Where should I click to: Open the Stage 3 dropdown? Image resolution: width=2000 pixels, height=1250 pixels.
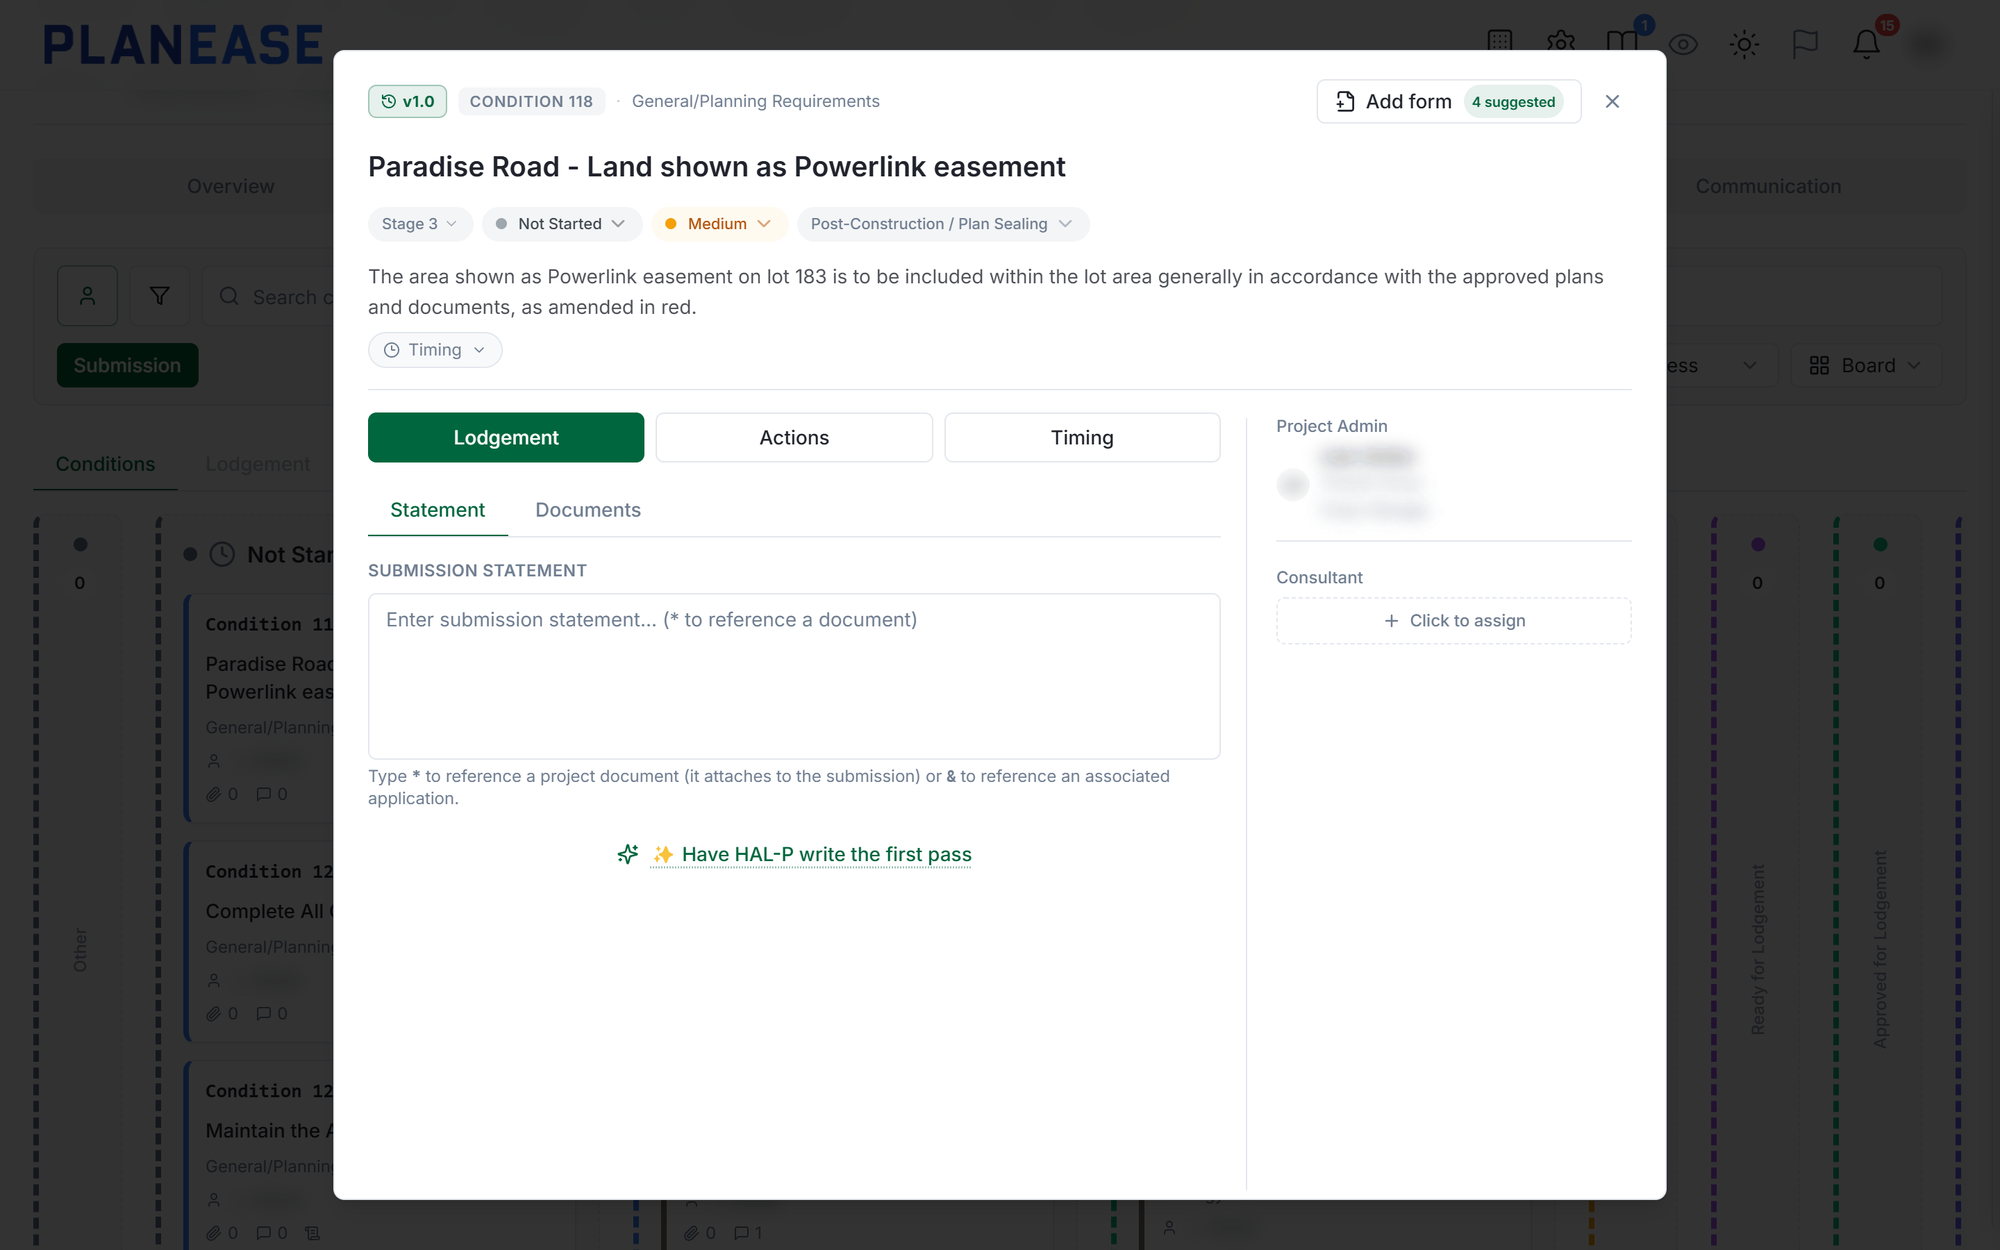point(419,224)
